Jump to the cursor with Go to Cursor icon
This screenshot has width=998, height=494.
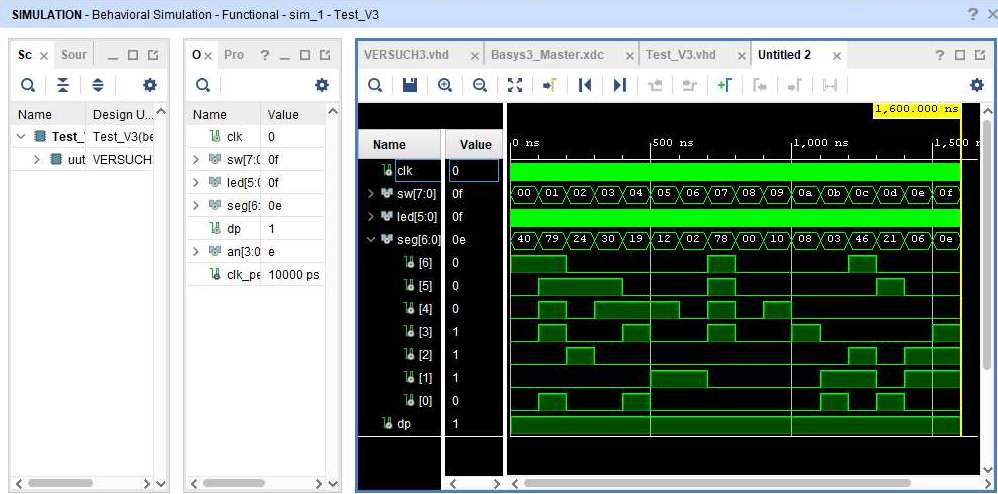(549, 85)
